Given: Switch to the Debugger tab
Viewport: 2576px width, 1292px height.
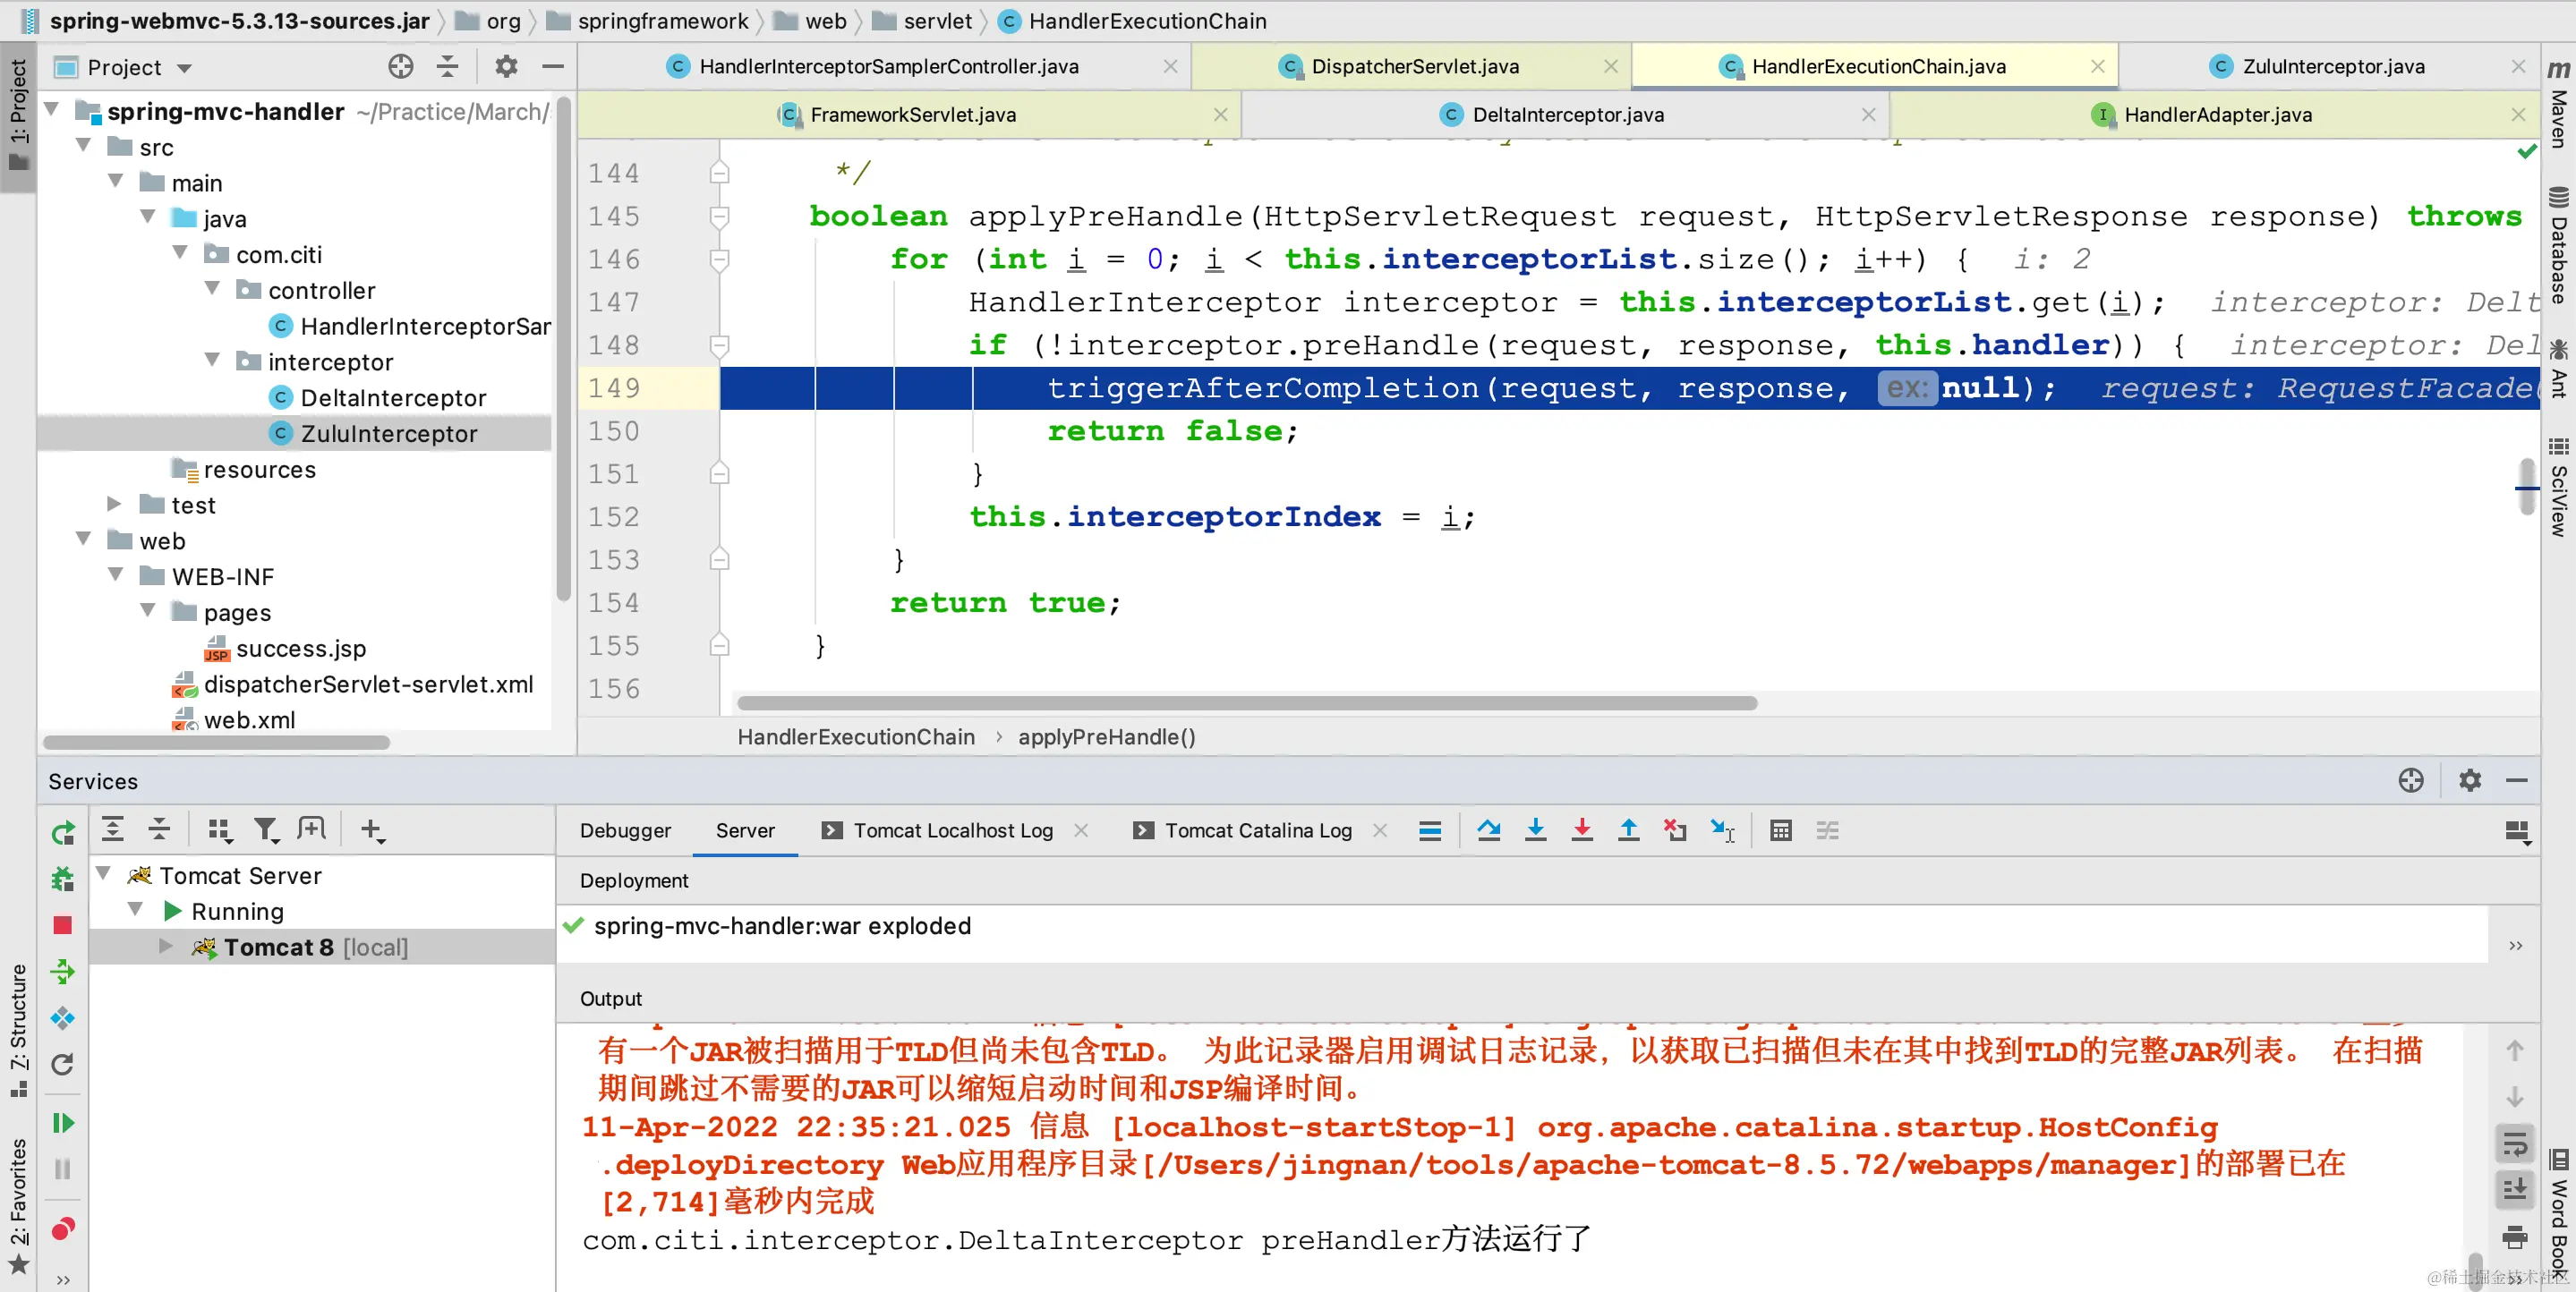Looking at the screenshot, I should 625,830.
